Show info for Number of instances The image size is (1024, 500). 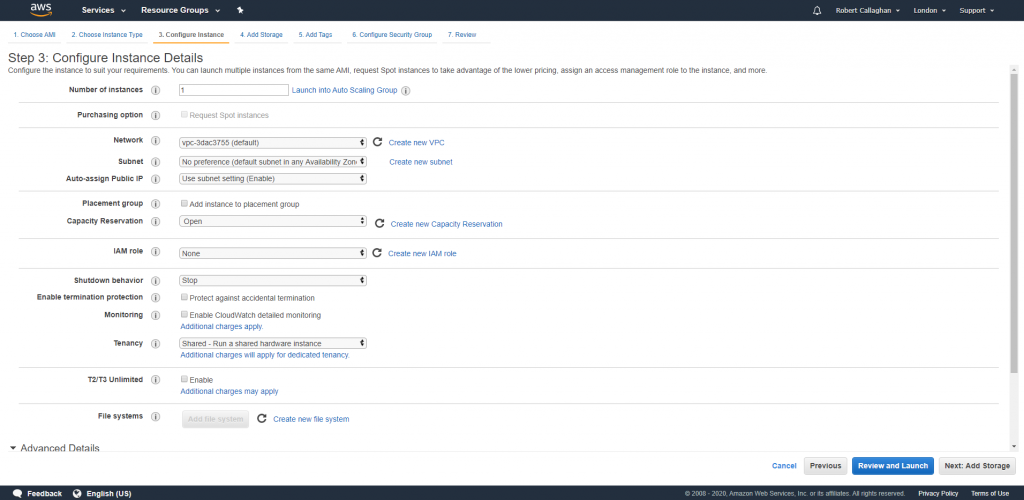click(x=155, y=91)
